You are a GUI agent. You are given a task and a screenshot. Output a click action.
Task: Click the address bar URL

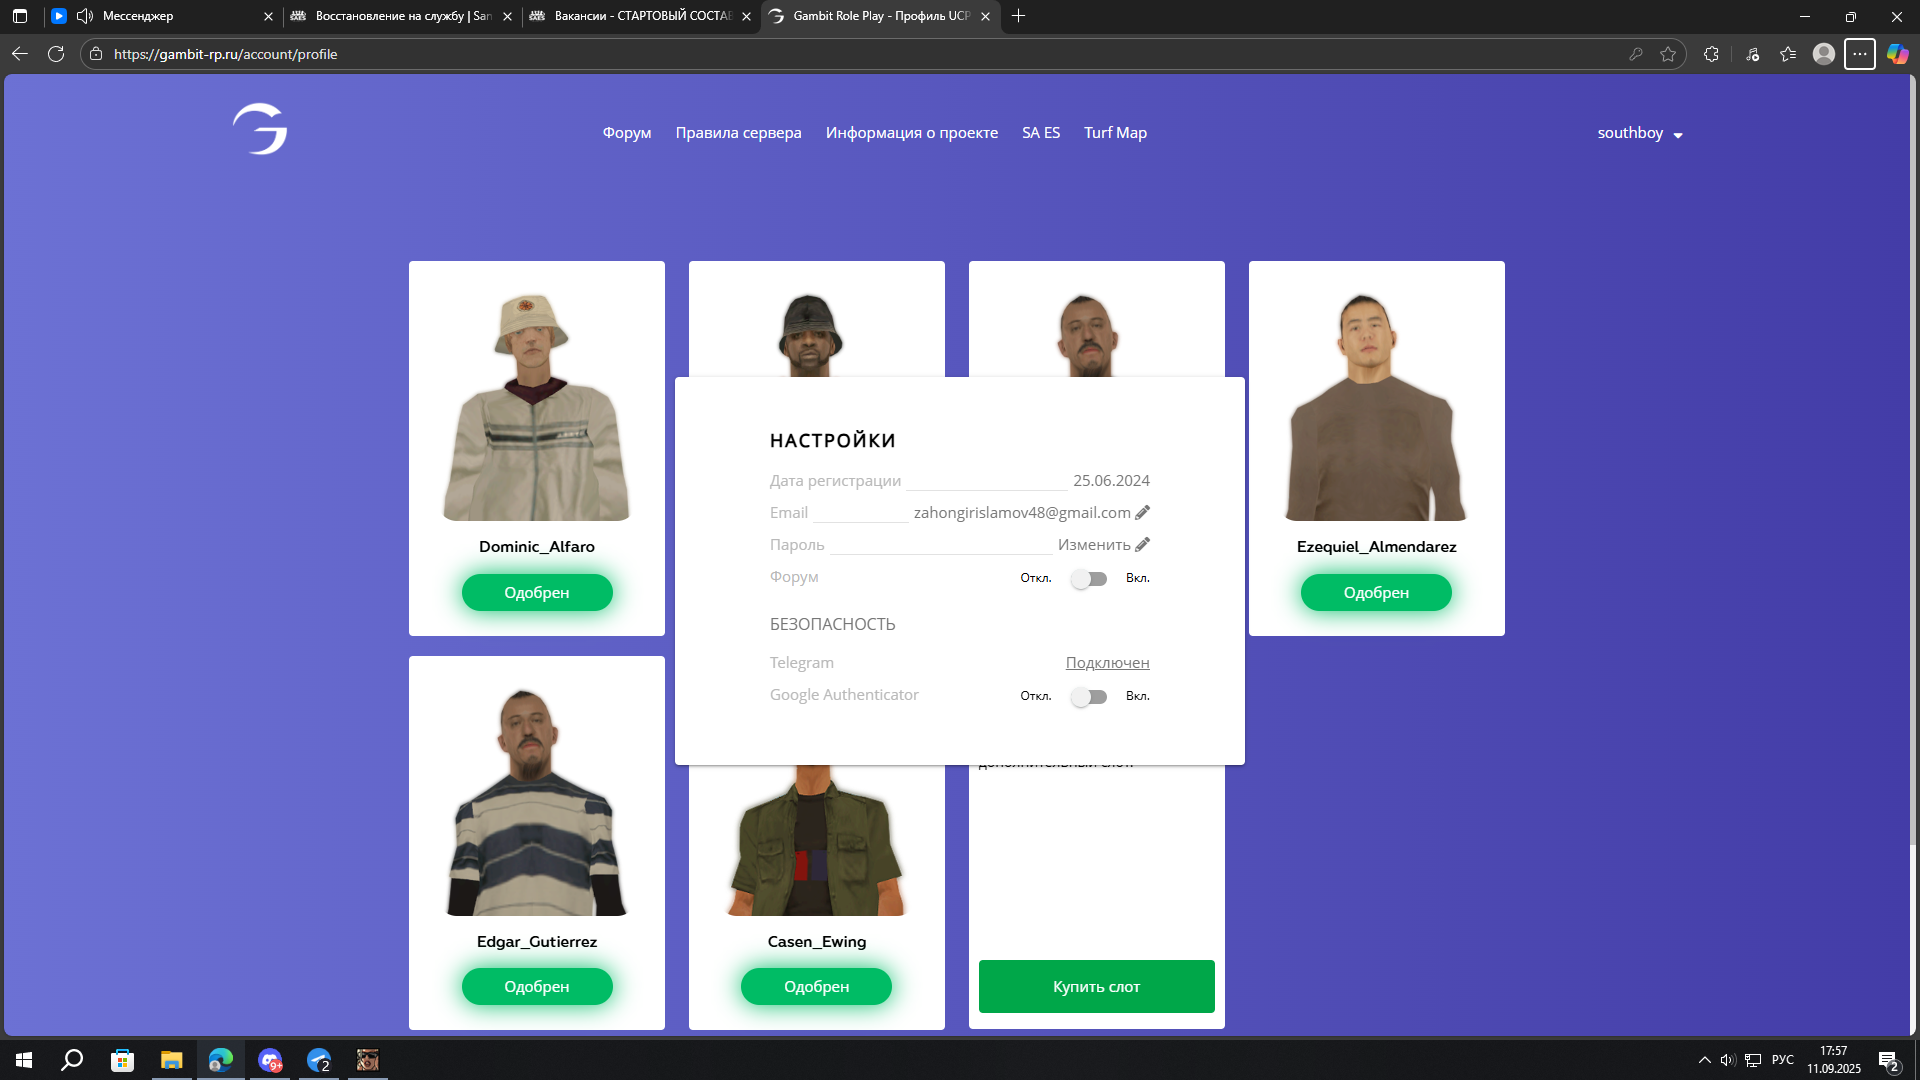click(x=226, y=54)
